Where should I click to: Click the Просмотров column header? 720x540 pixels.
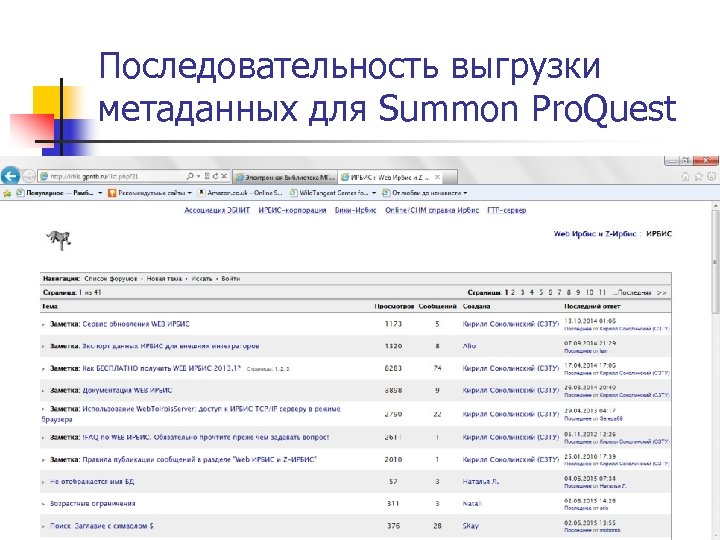click(x=394, y=306)
